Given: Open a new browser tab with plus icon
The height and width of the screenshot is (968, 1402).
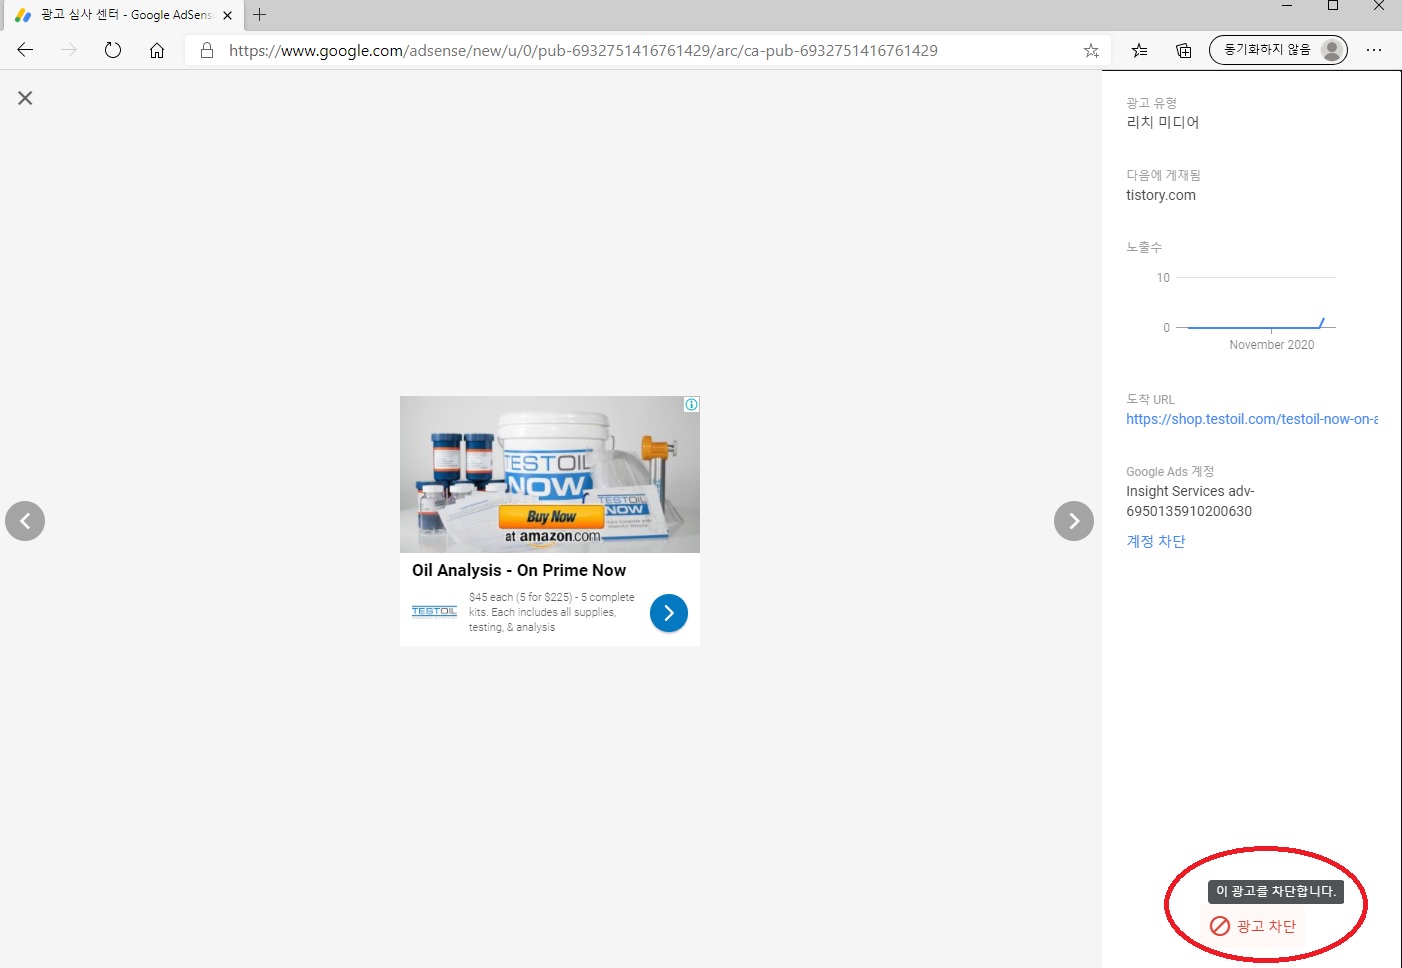Looking at the screenshot, I should tap(260, 15).
